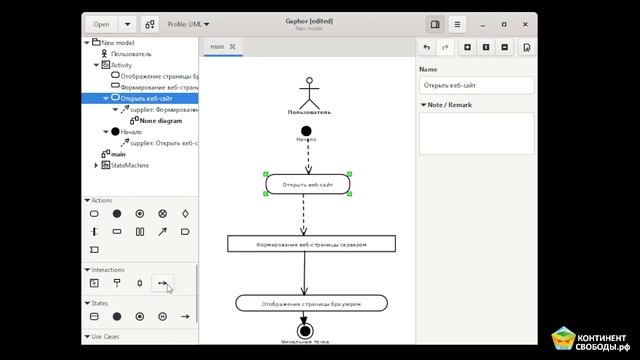This screenshot has width=640, height=360.
Task: Select the Пользователь actor on the canvas
Action: (x=309, y=96)
